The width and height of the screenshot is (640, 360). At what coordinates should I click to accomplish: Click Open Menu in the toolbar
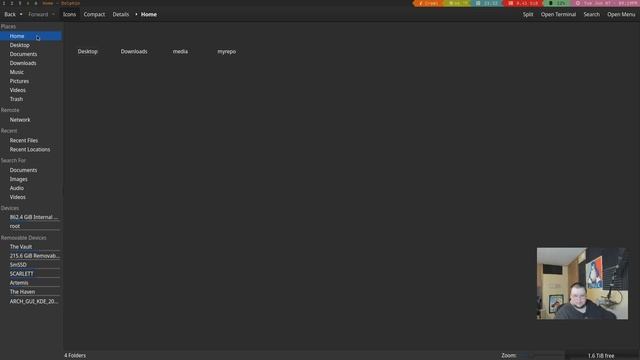coord(621,14)
